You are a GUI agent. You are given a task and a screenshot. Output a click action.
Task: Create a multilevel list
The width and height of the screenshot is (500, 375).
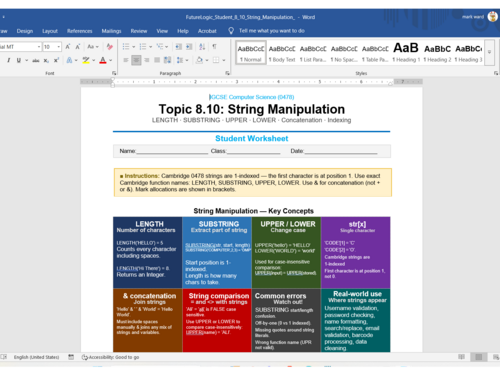click(160, 47)
